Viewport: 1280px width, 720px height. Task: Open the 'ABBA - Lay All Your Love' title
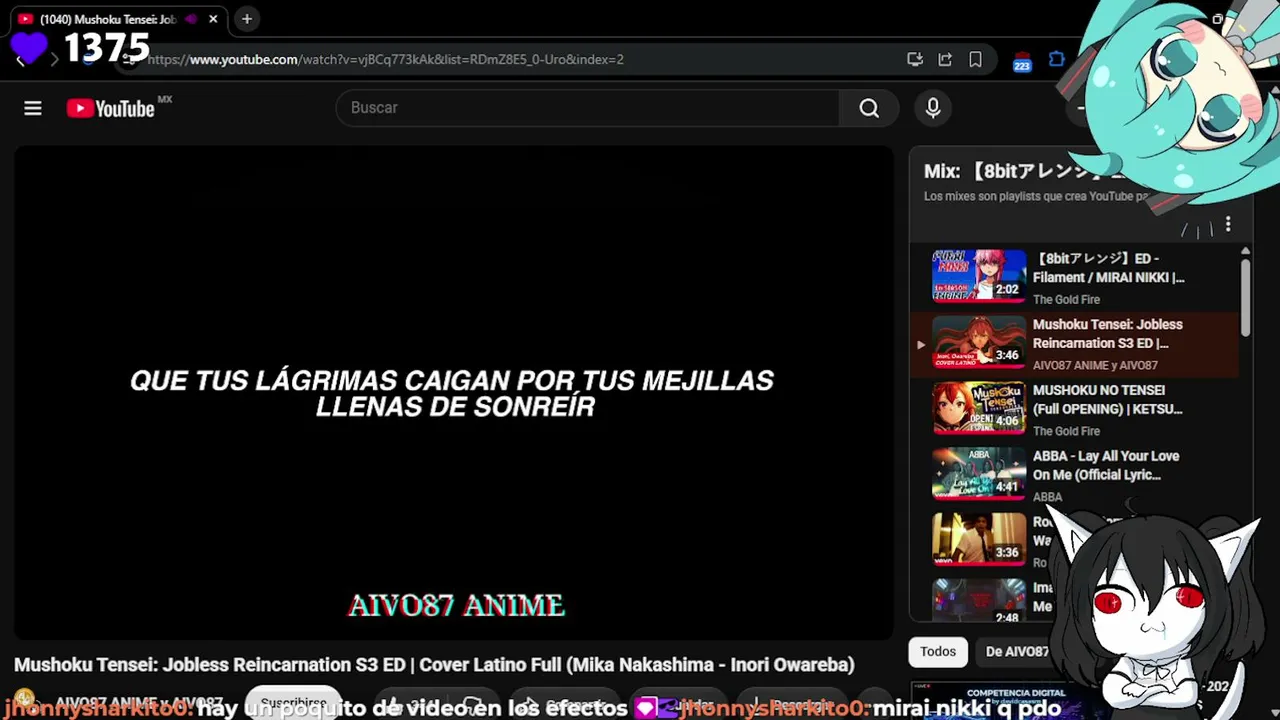pos(1106,466)
